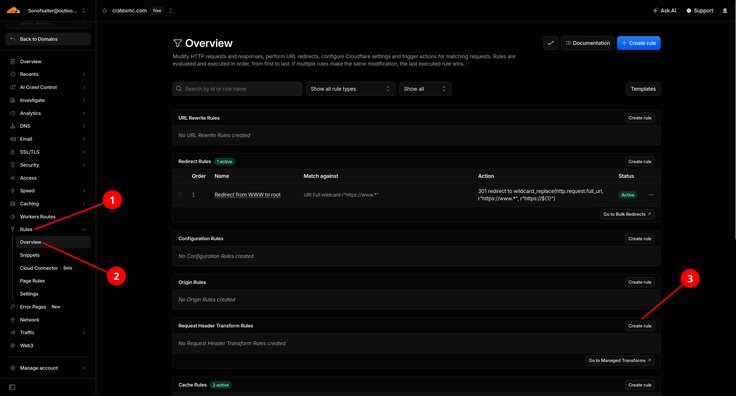This screenshot has width=736, height=396.
Task: Click the Access icon in sidebar
Action: [x=13, y=178]
